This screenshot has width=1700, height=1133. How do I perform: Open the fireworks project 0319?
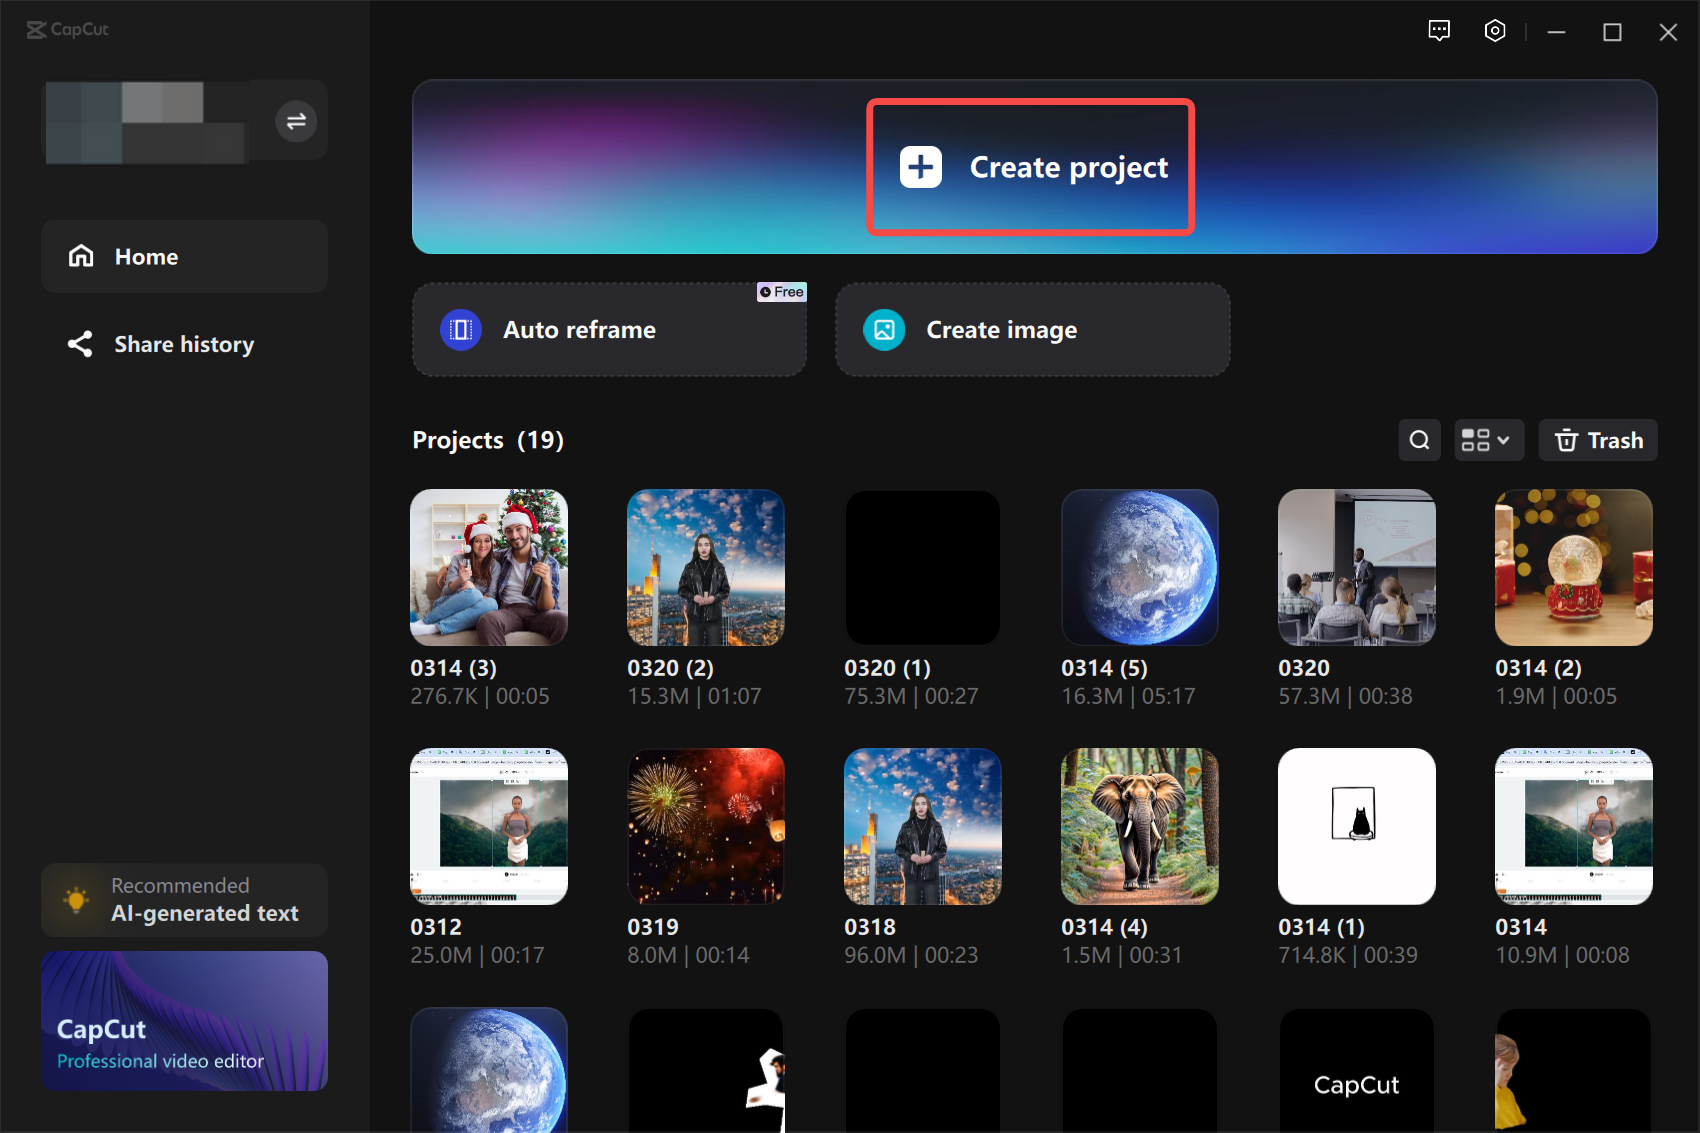tap(705, 826)
